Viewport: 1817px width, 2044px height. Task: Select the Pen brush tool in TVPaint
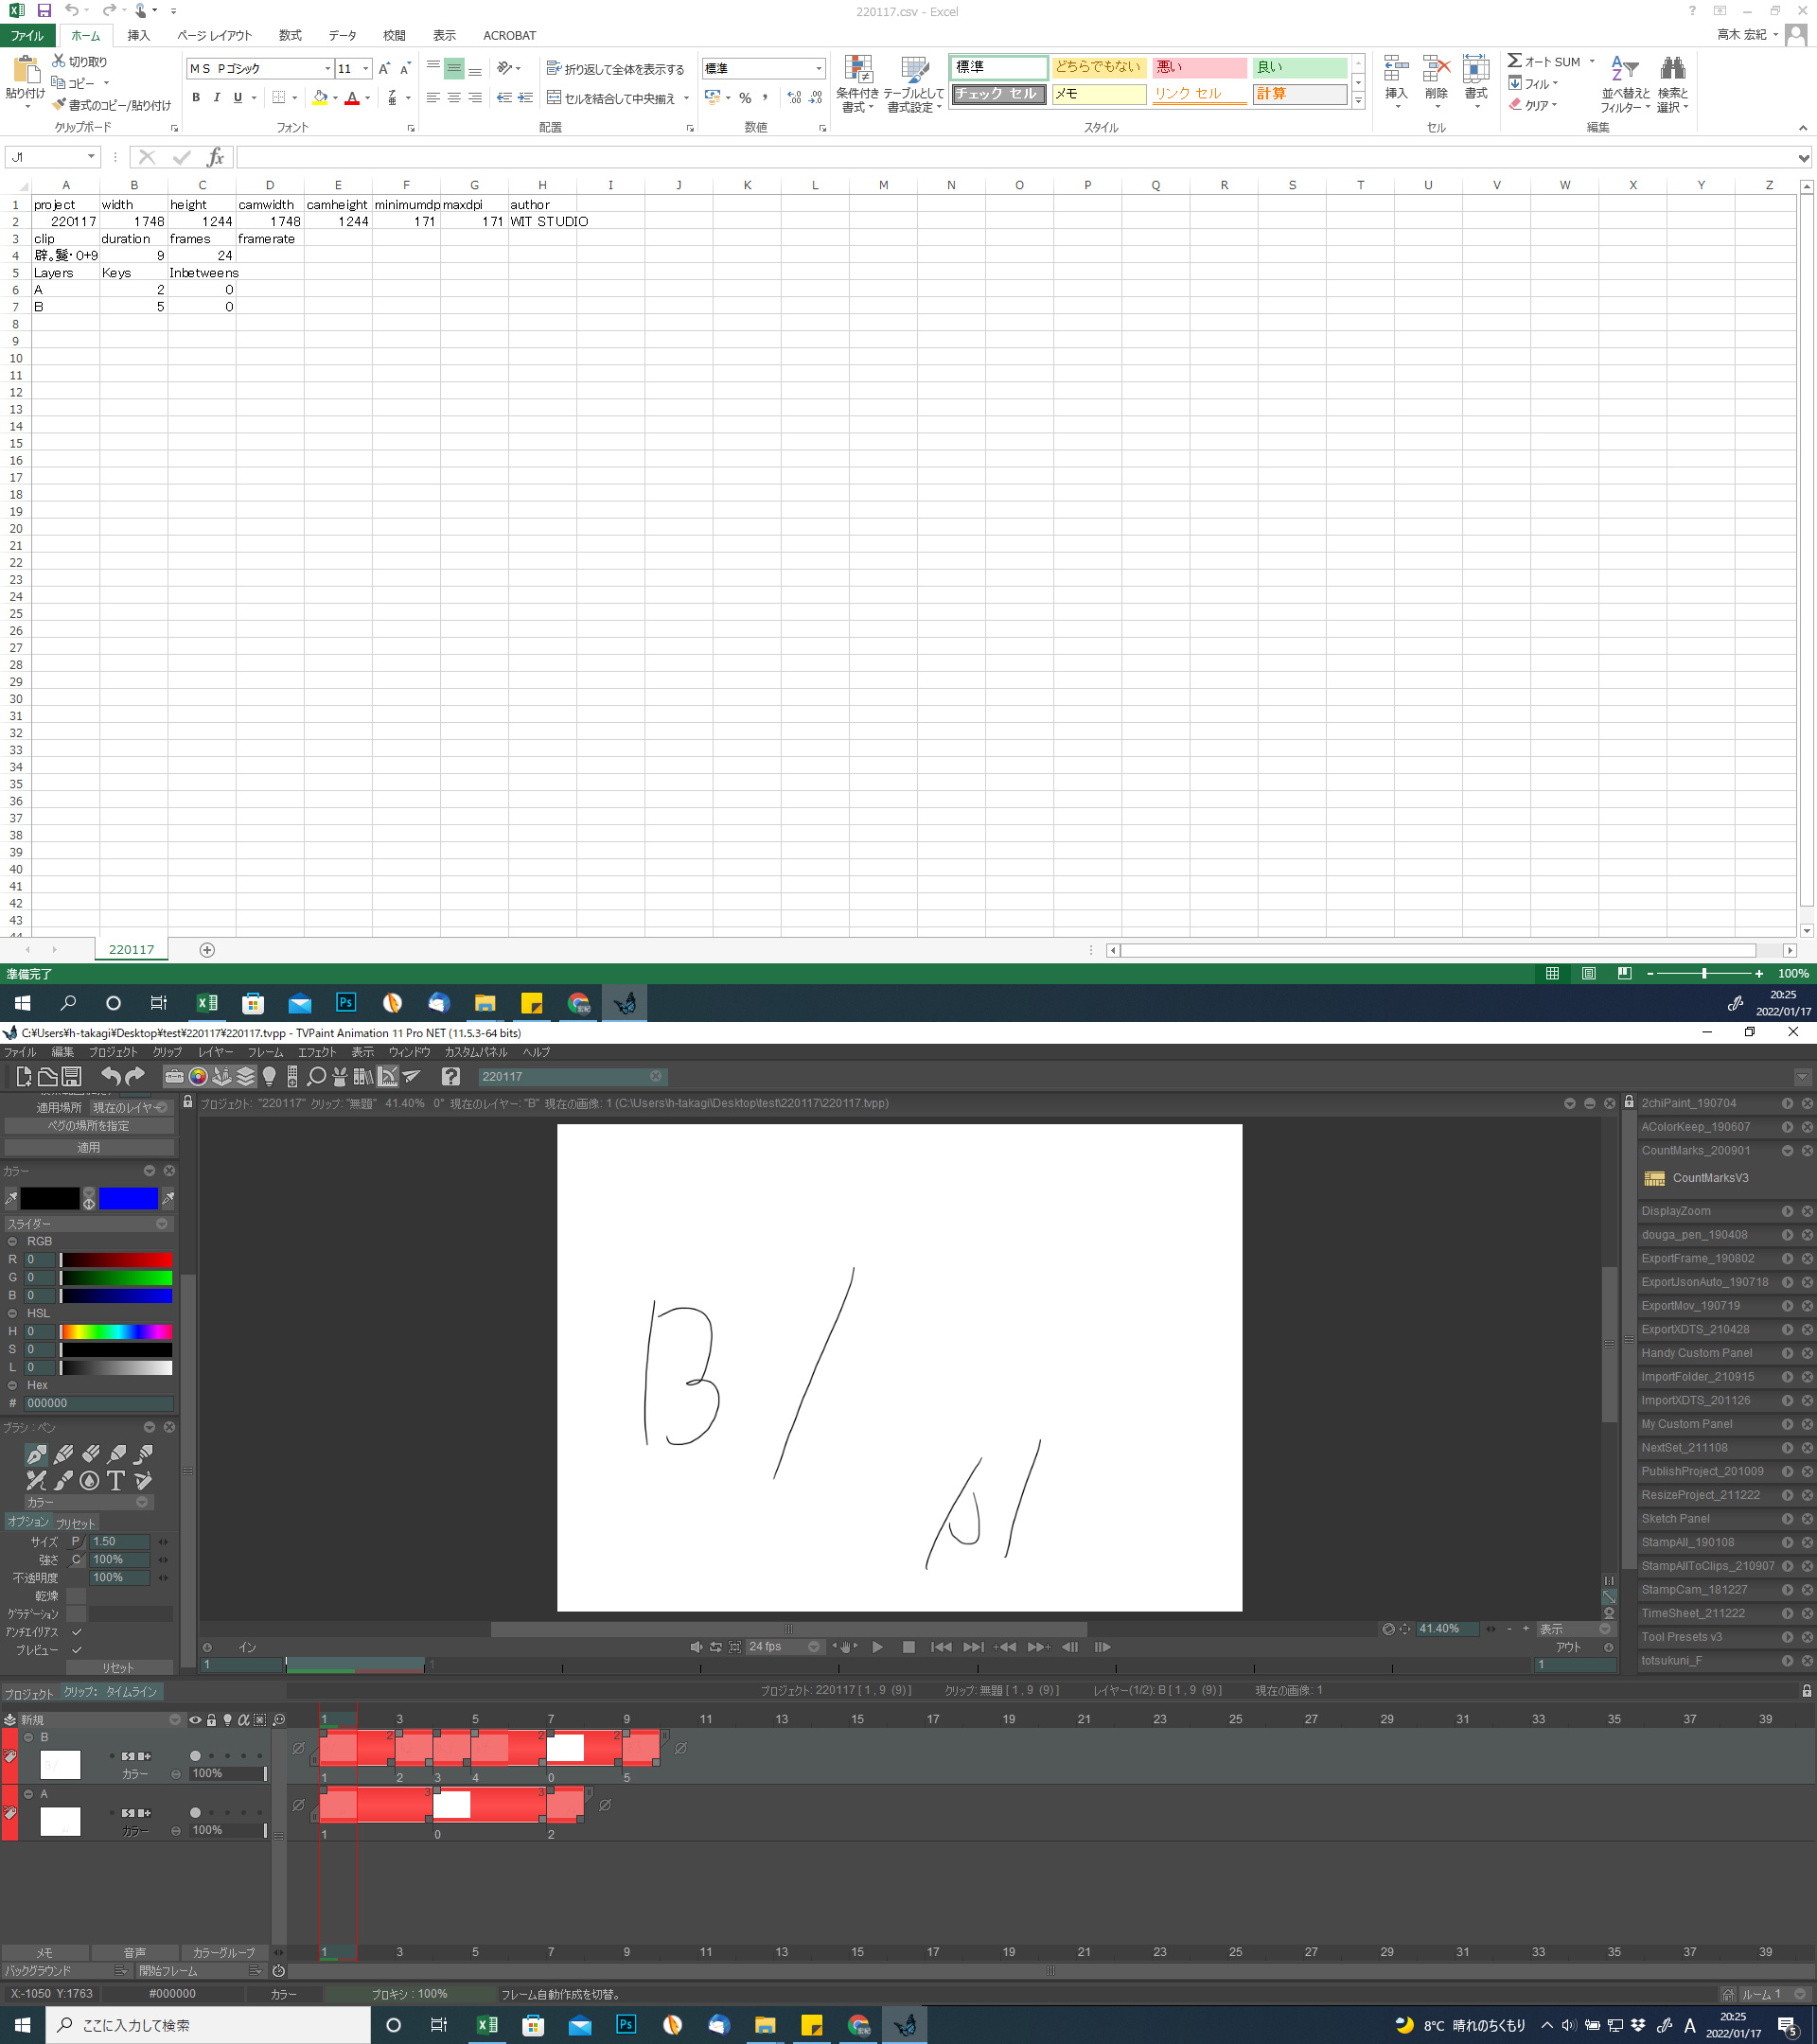(x=36, y=1454)
